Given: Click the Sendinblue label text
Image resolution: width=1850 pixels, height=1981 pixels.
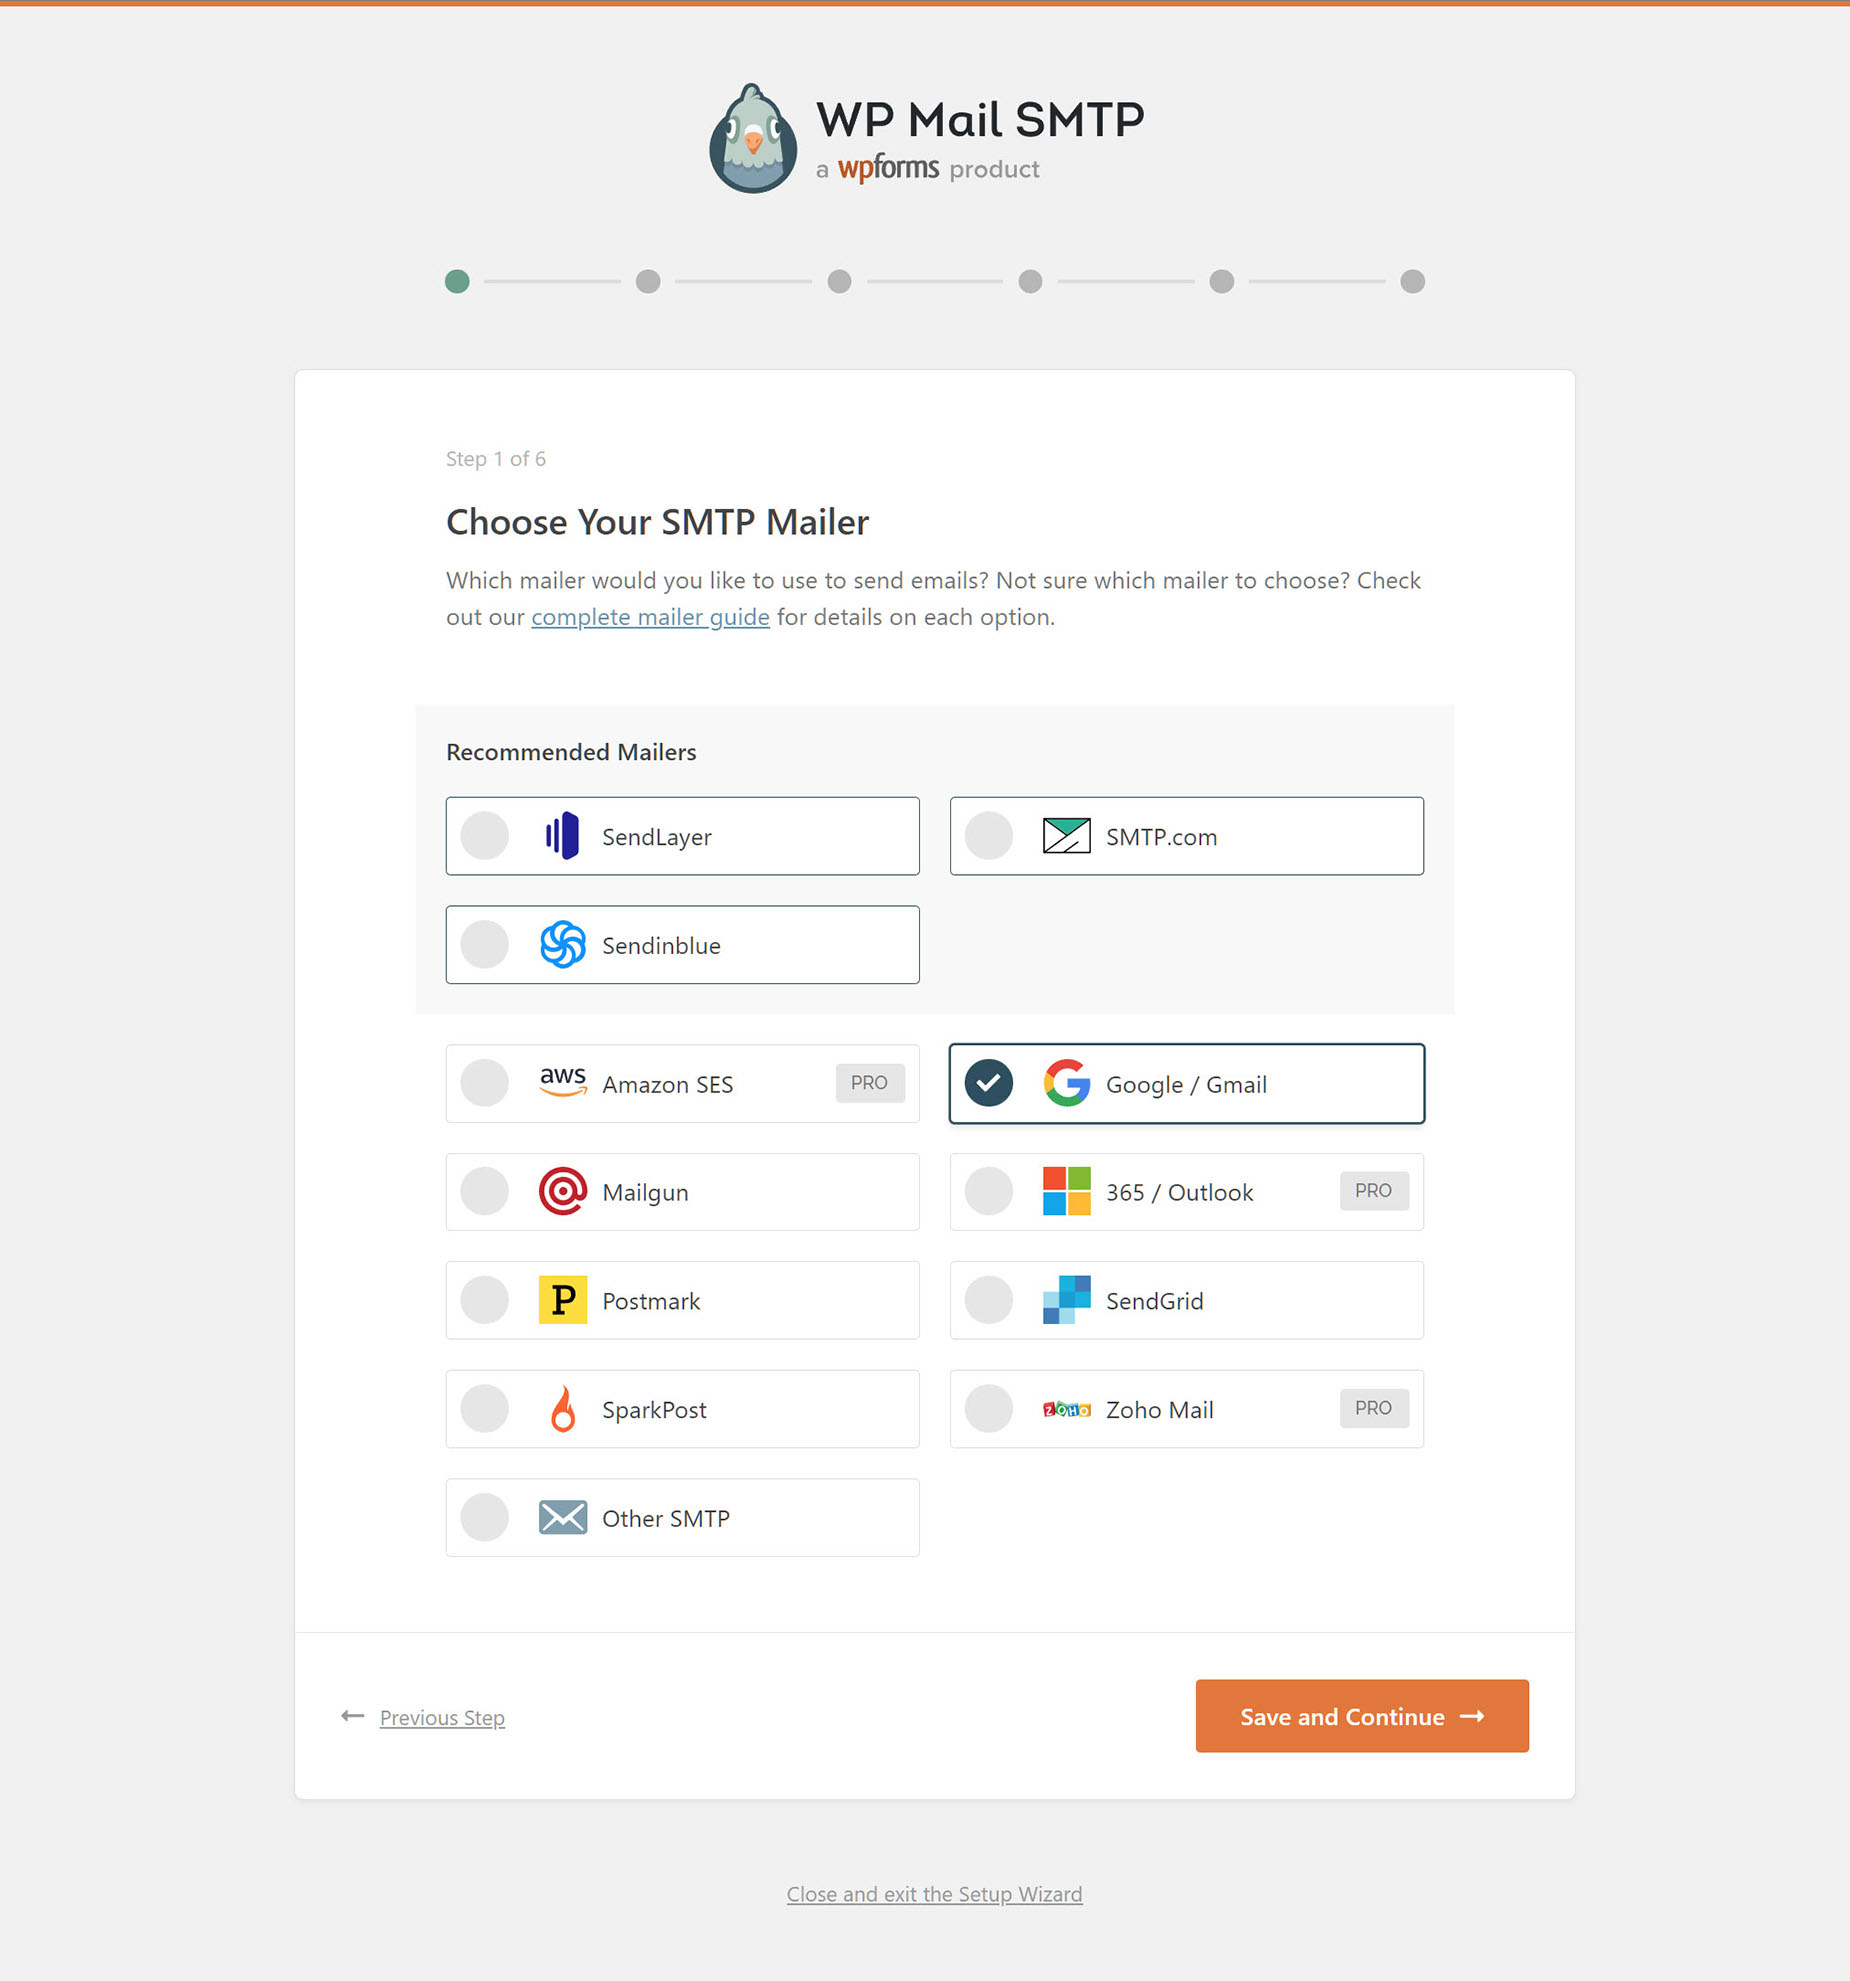Looking at the screenshot, I should 661,946.
